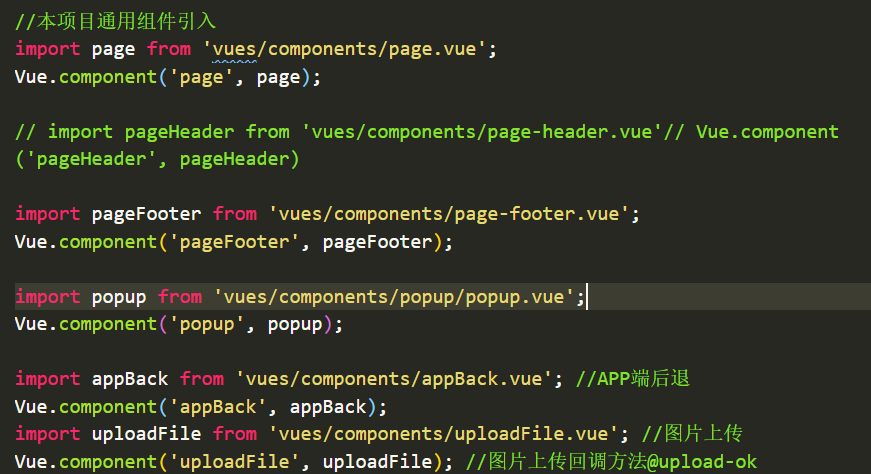Click the comment '//图片上传'

692,434
